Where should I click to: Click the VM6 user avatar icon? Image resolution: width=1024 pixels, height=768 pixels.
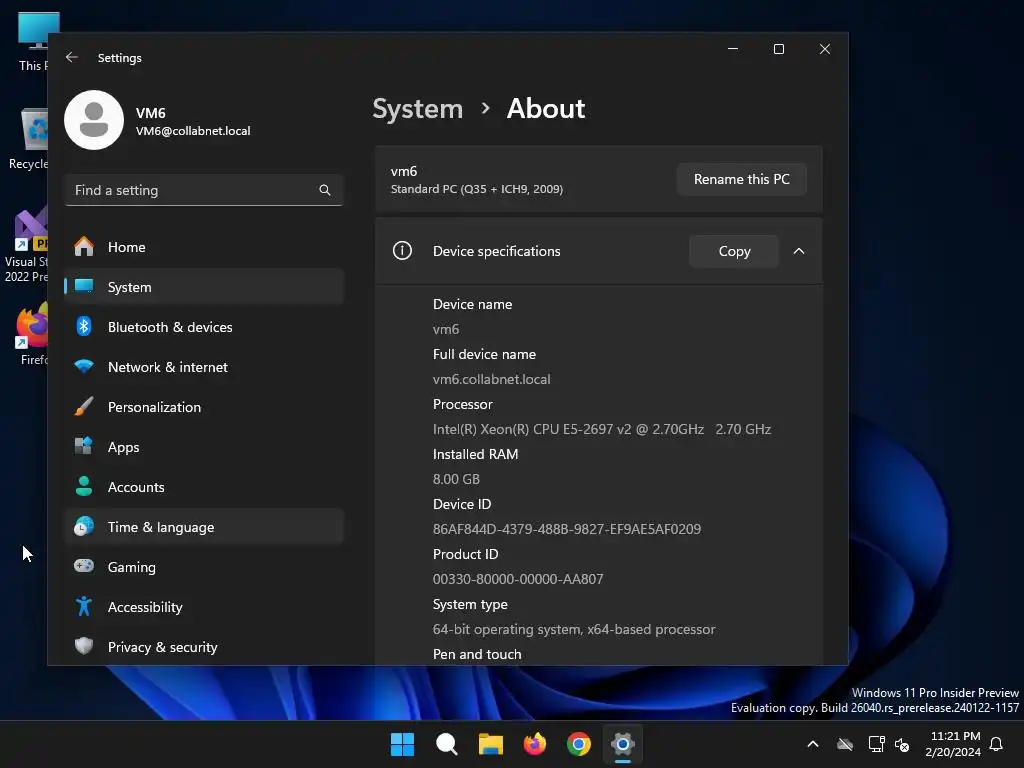click(x=94, y=120)
